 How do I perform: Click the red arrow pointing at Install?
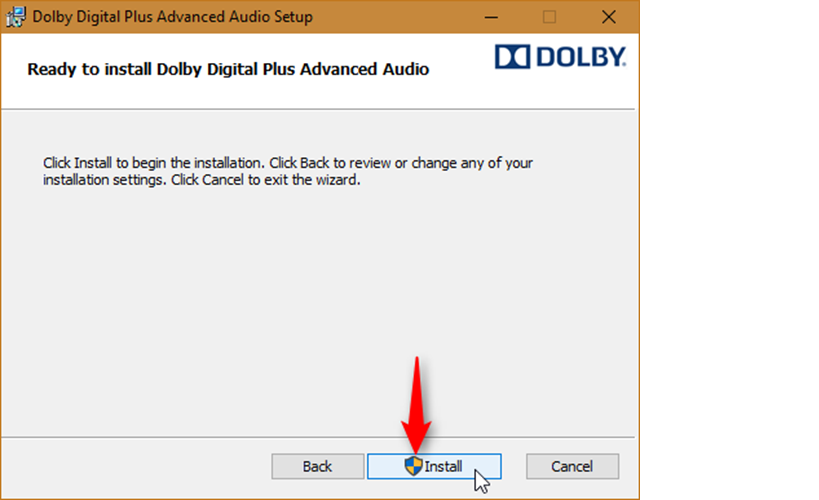(x=416, y=405)
